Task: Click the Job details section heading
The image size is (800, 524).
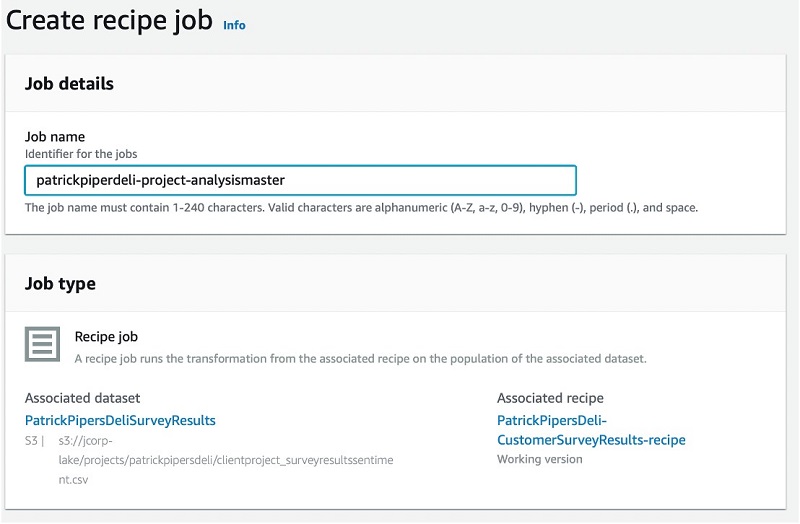Action: tap(69, 84)
